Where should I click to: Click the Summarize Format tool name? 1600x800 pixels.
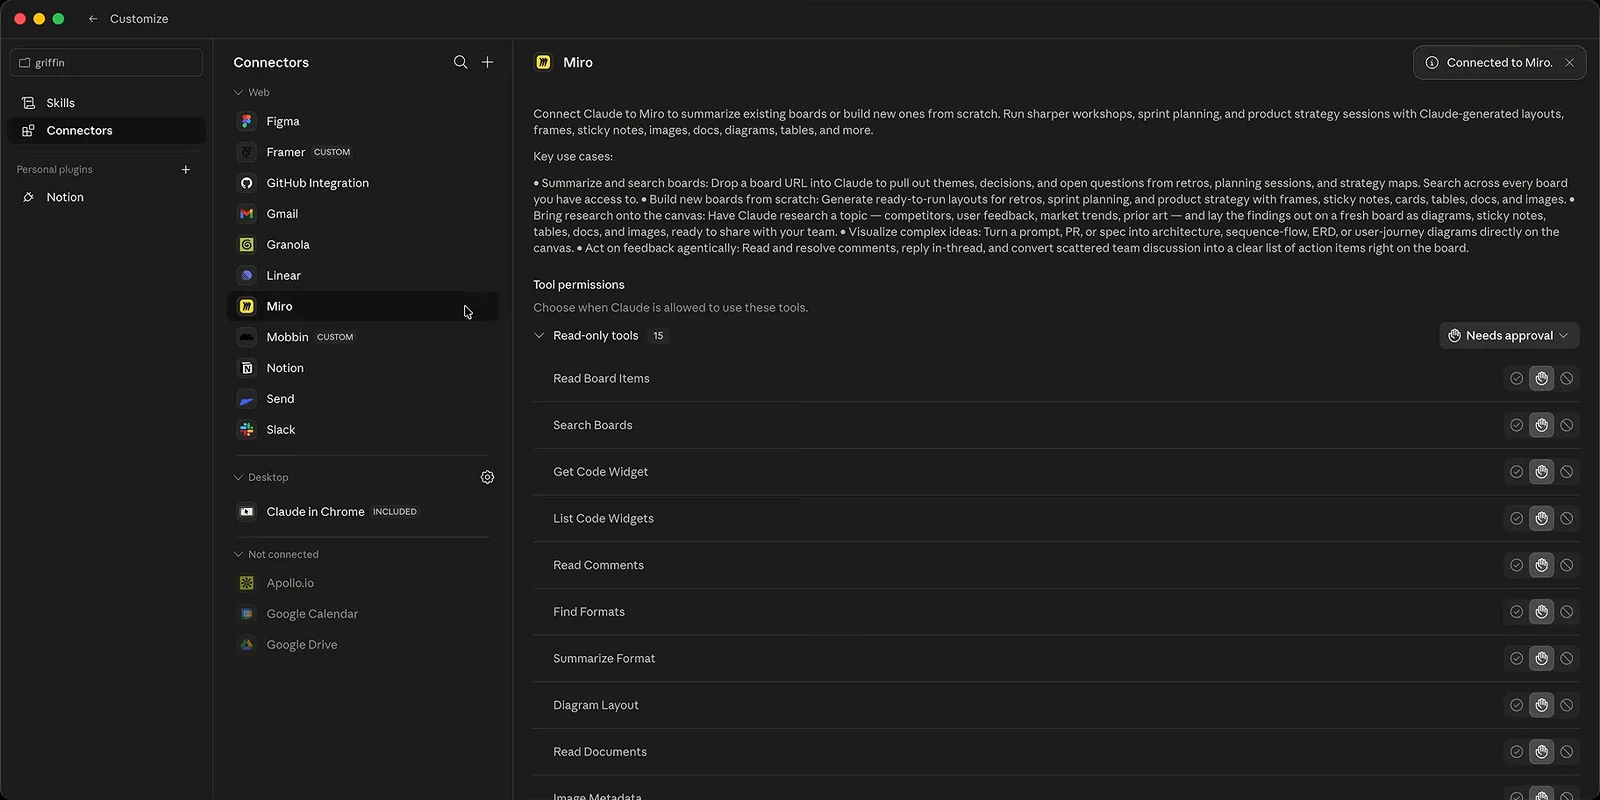pyautogui.click(x=604, y=658)
